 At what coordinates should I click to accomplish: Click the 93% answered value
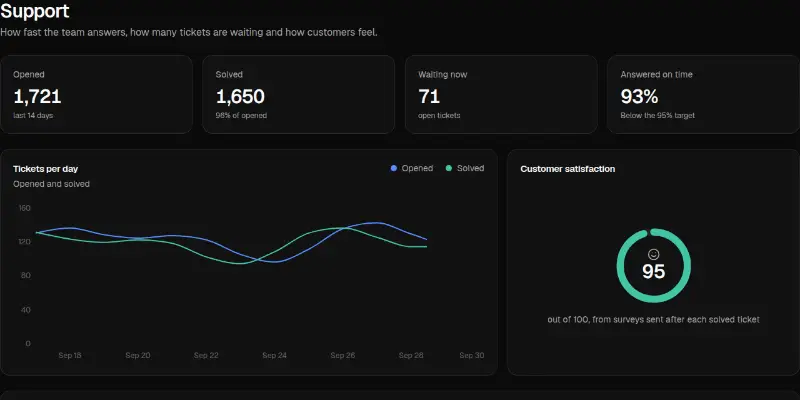pyautogui.click(x=639, y=96)
